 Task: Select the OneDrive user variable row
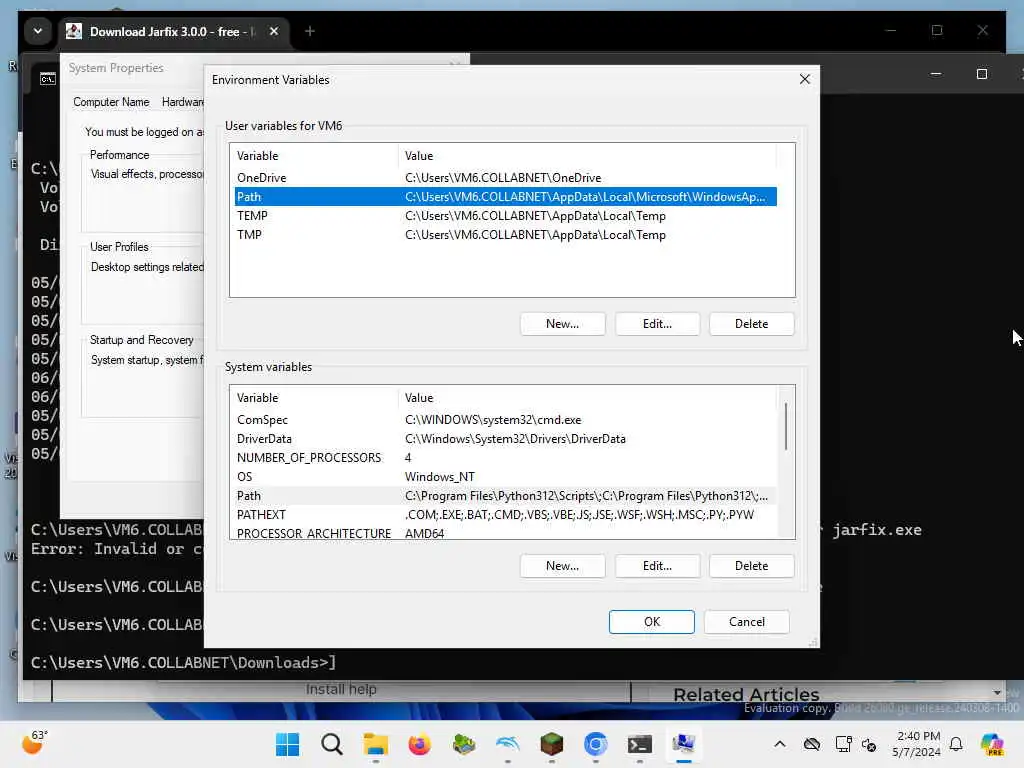pos(505,178)
